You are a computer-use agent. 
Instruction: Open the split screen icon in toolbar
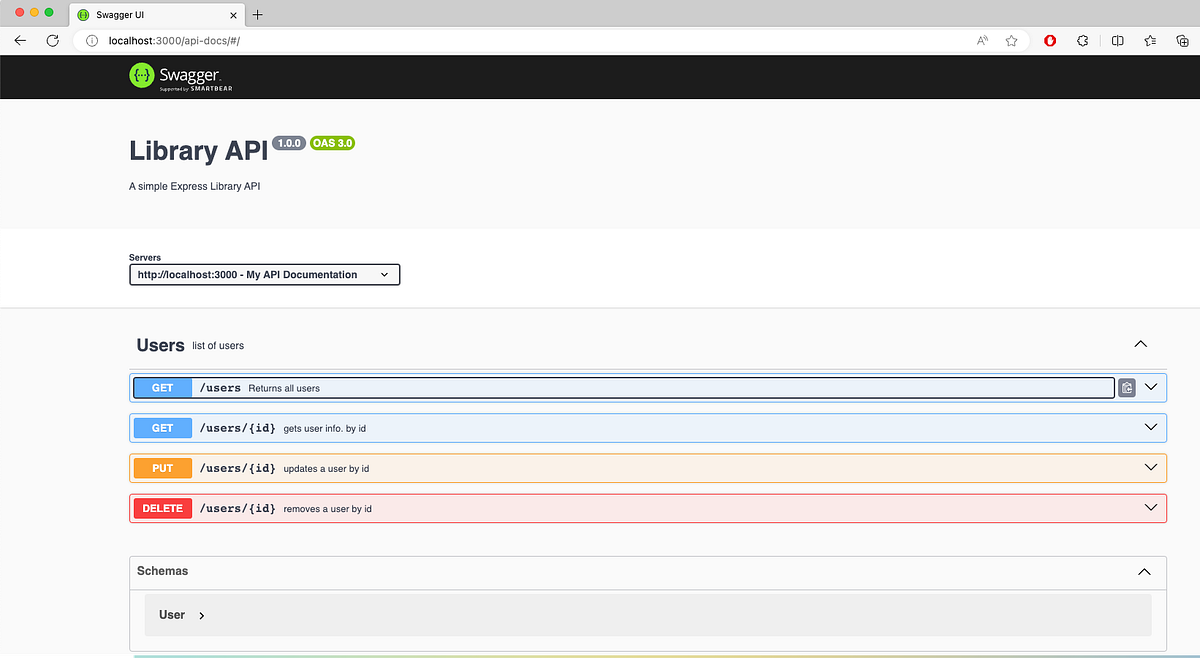(x=1117, y=40)
